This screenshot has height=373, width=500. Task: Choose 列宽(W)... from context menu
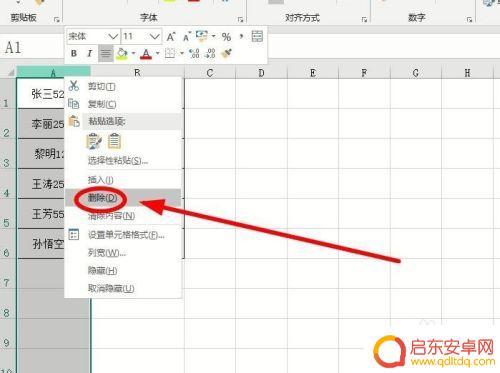124,253
